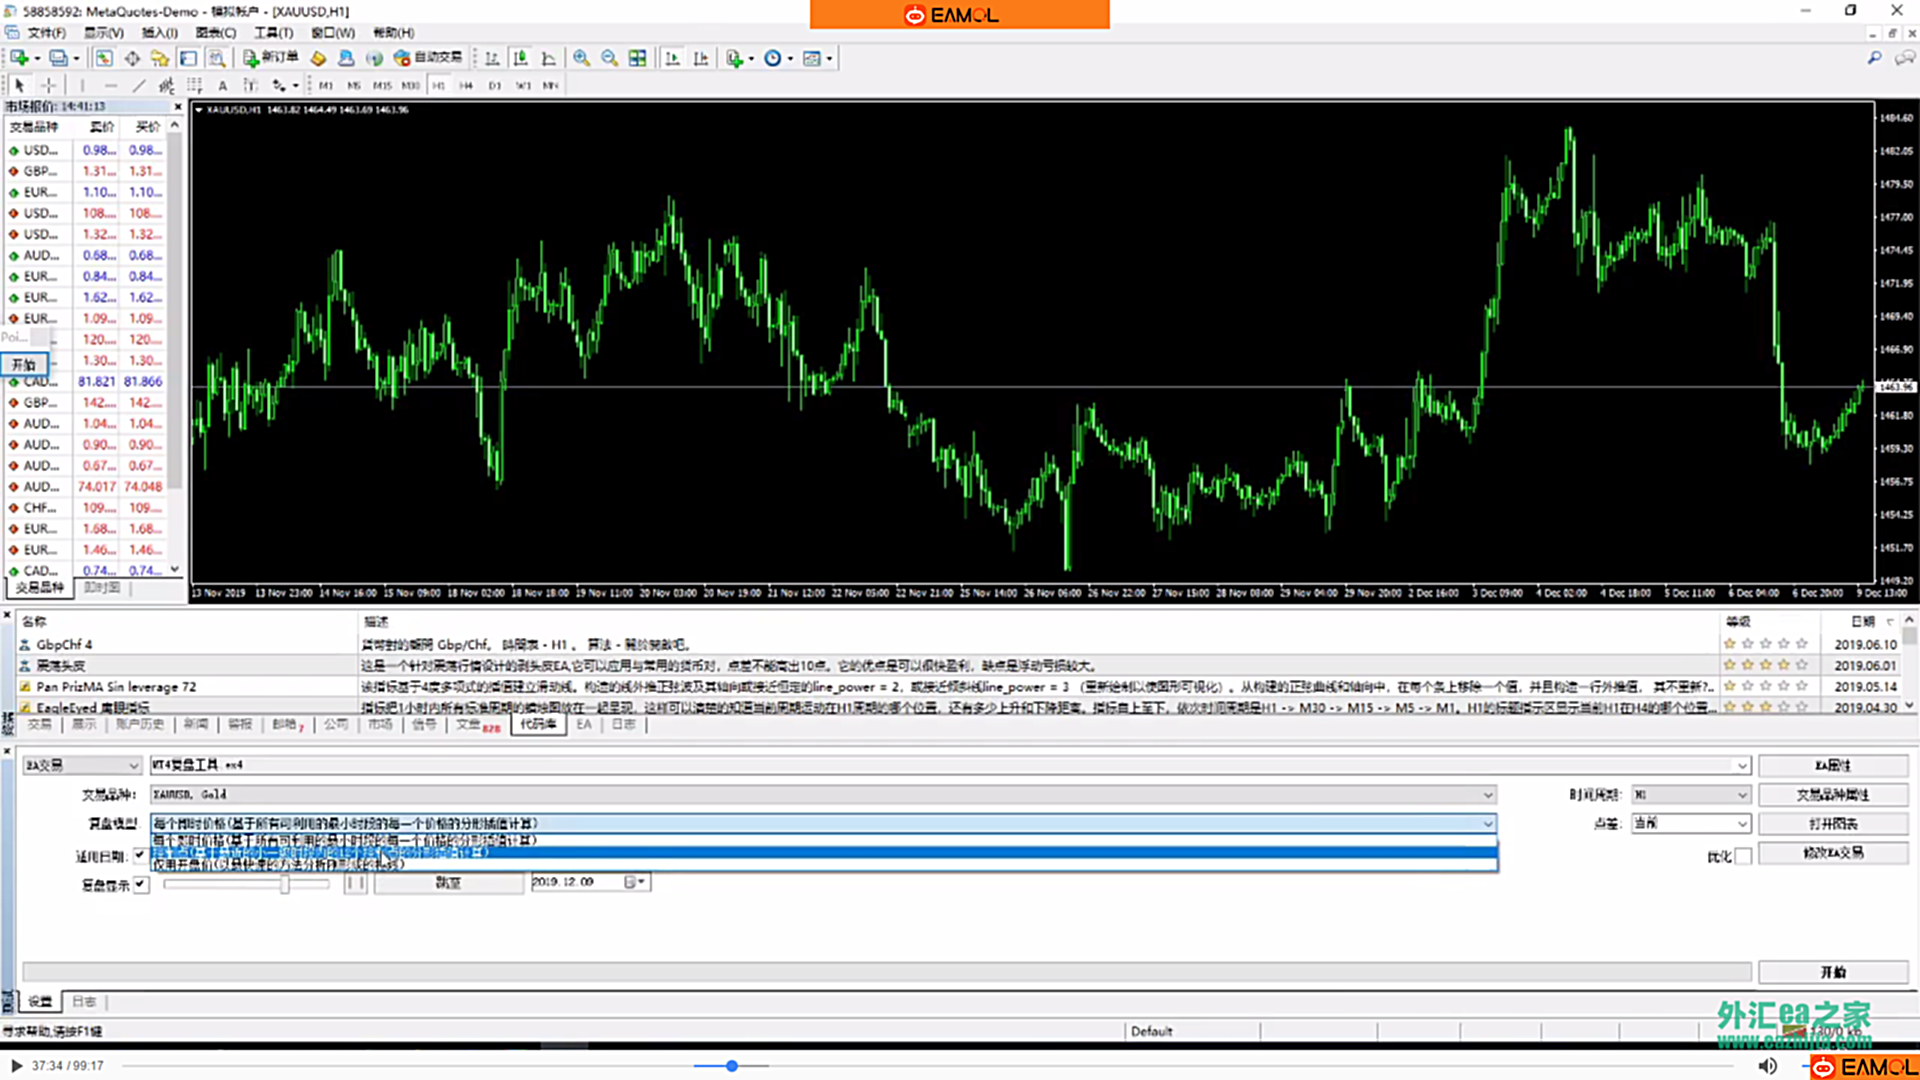Viewport: 1920px width, 1080px height.
Task: Click the 修改EA交易 modify expert button
Action: [1833, 852]
